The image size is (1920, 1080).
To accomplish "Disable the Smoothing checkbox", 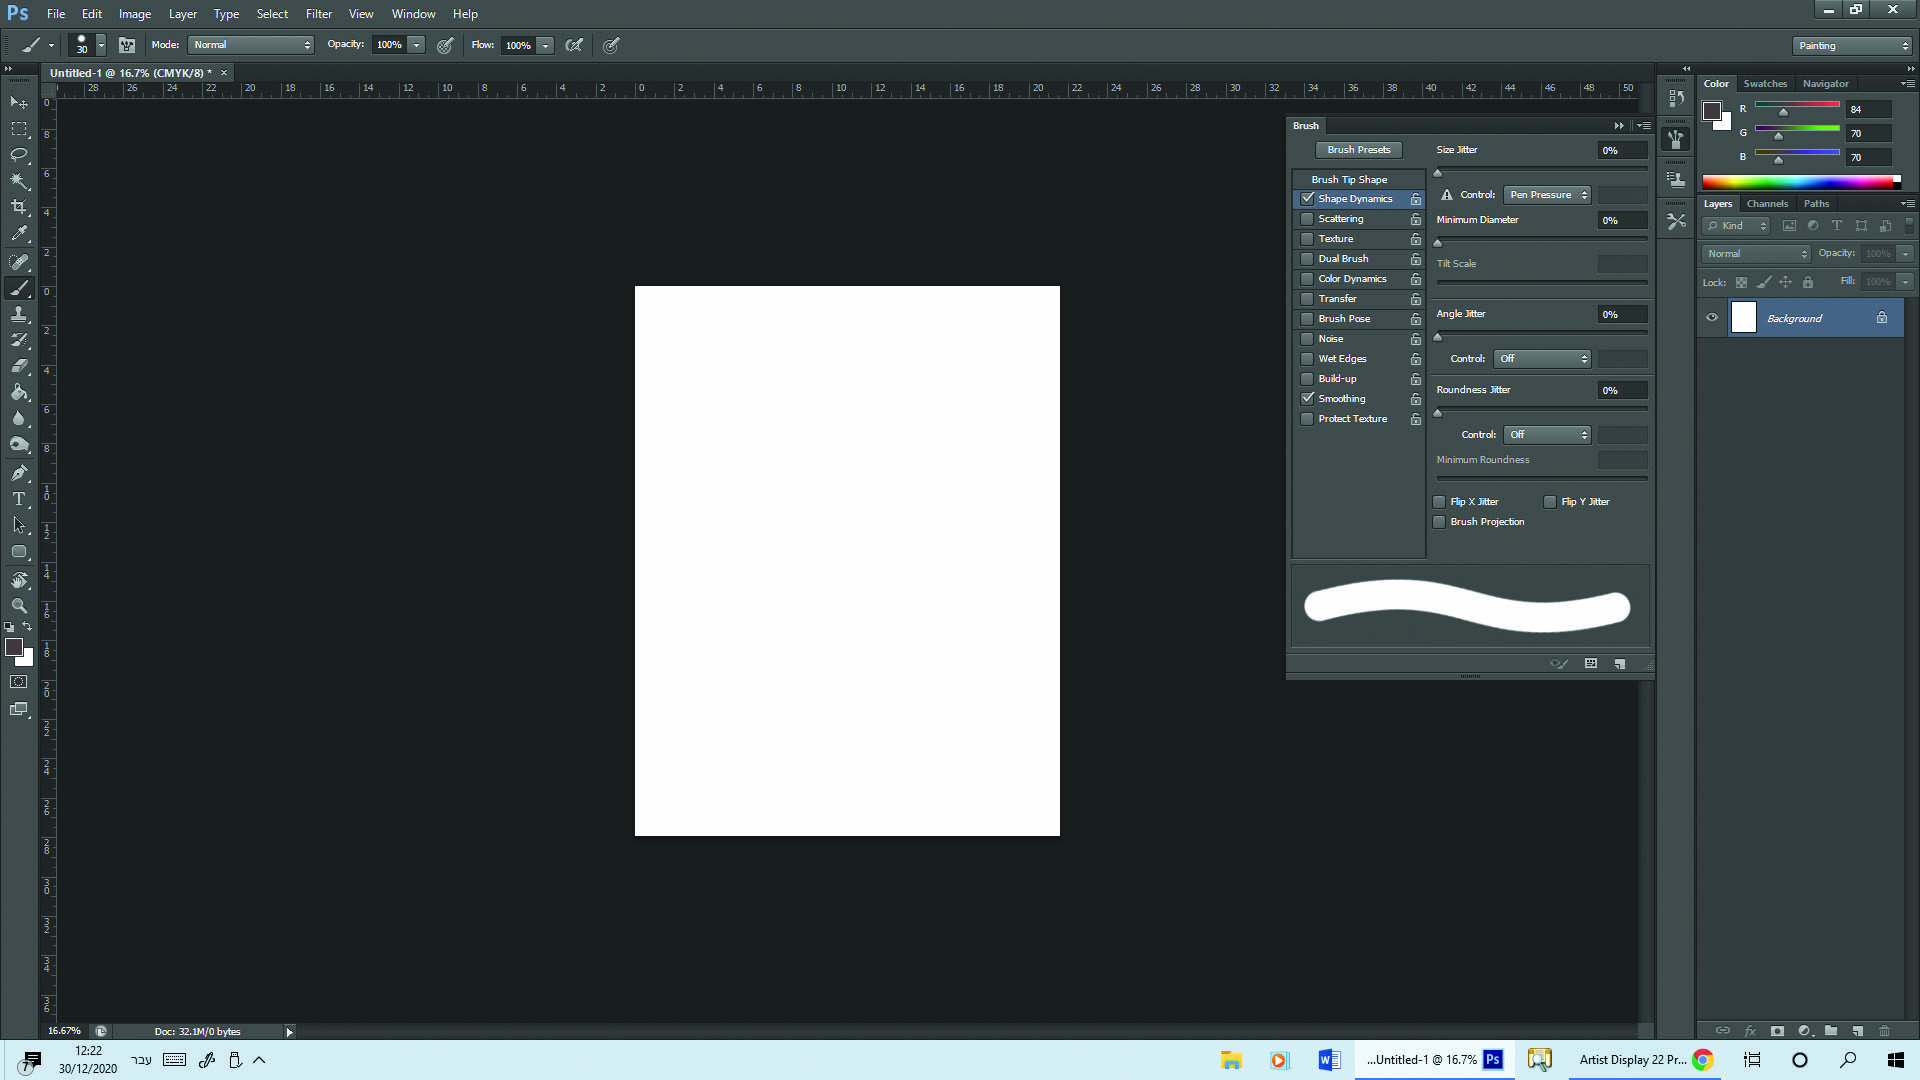I will coord(1307,399).
